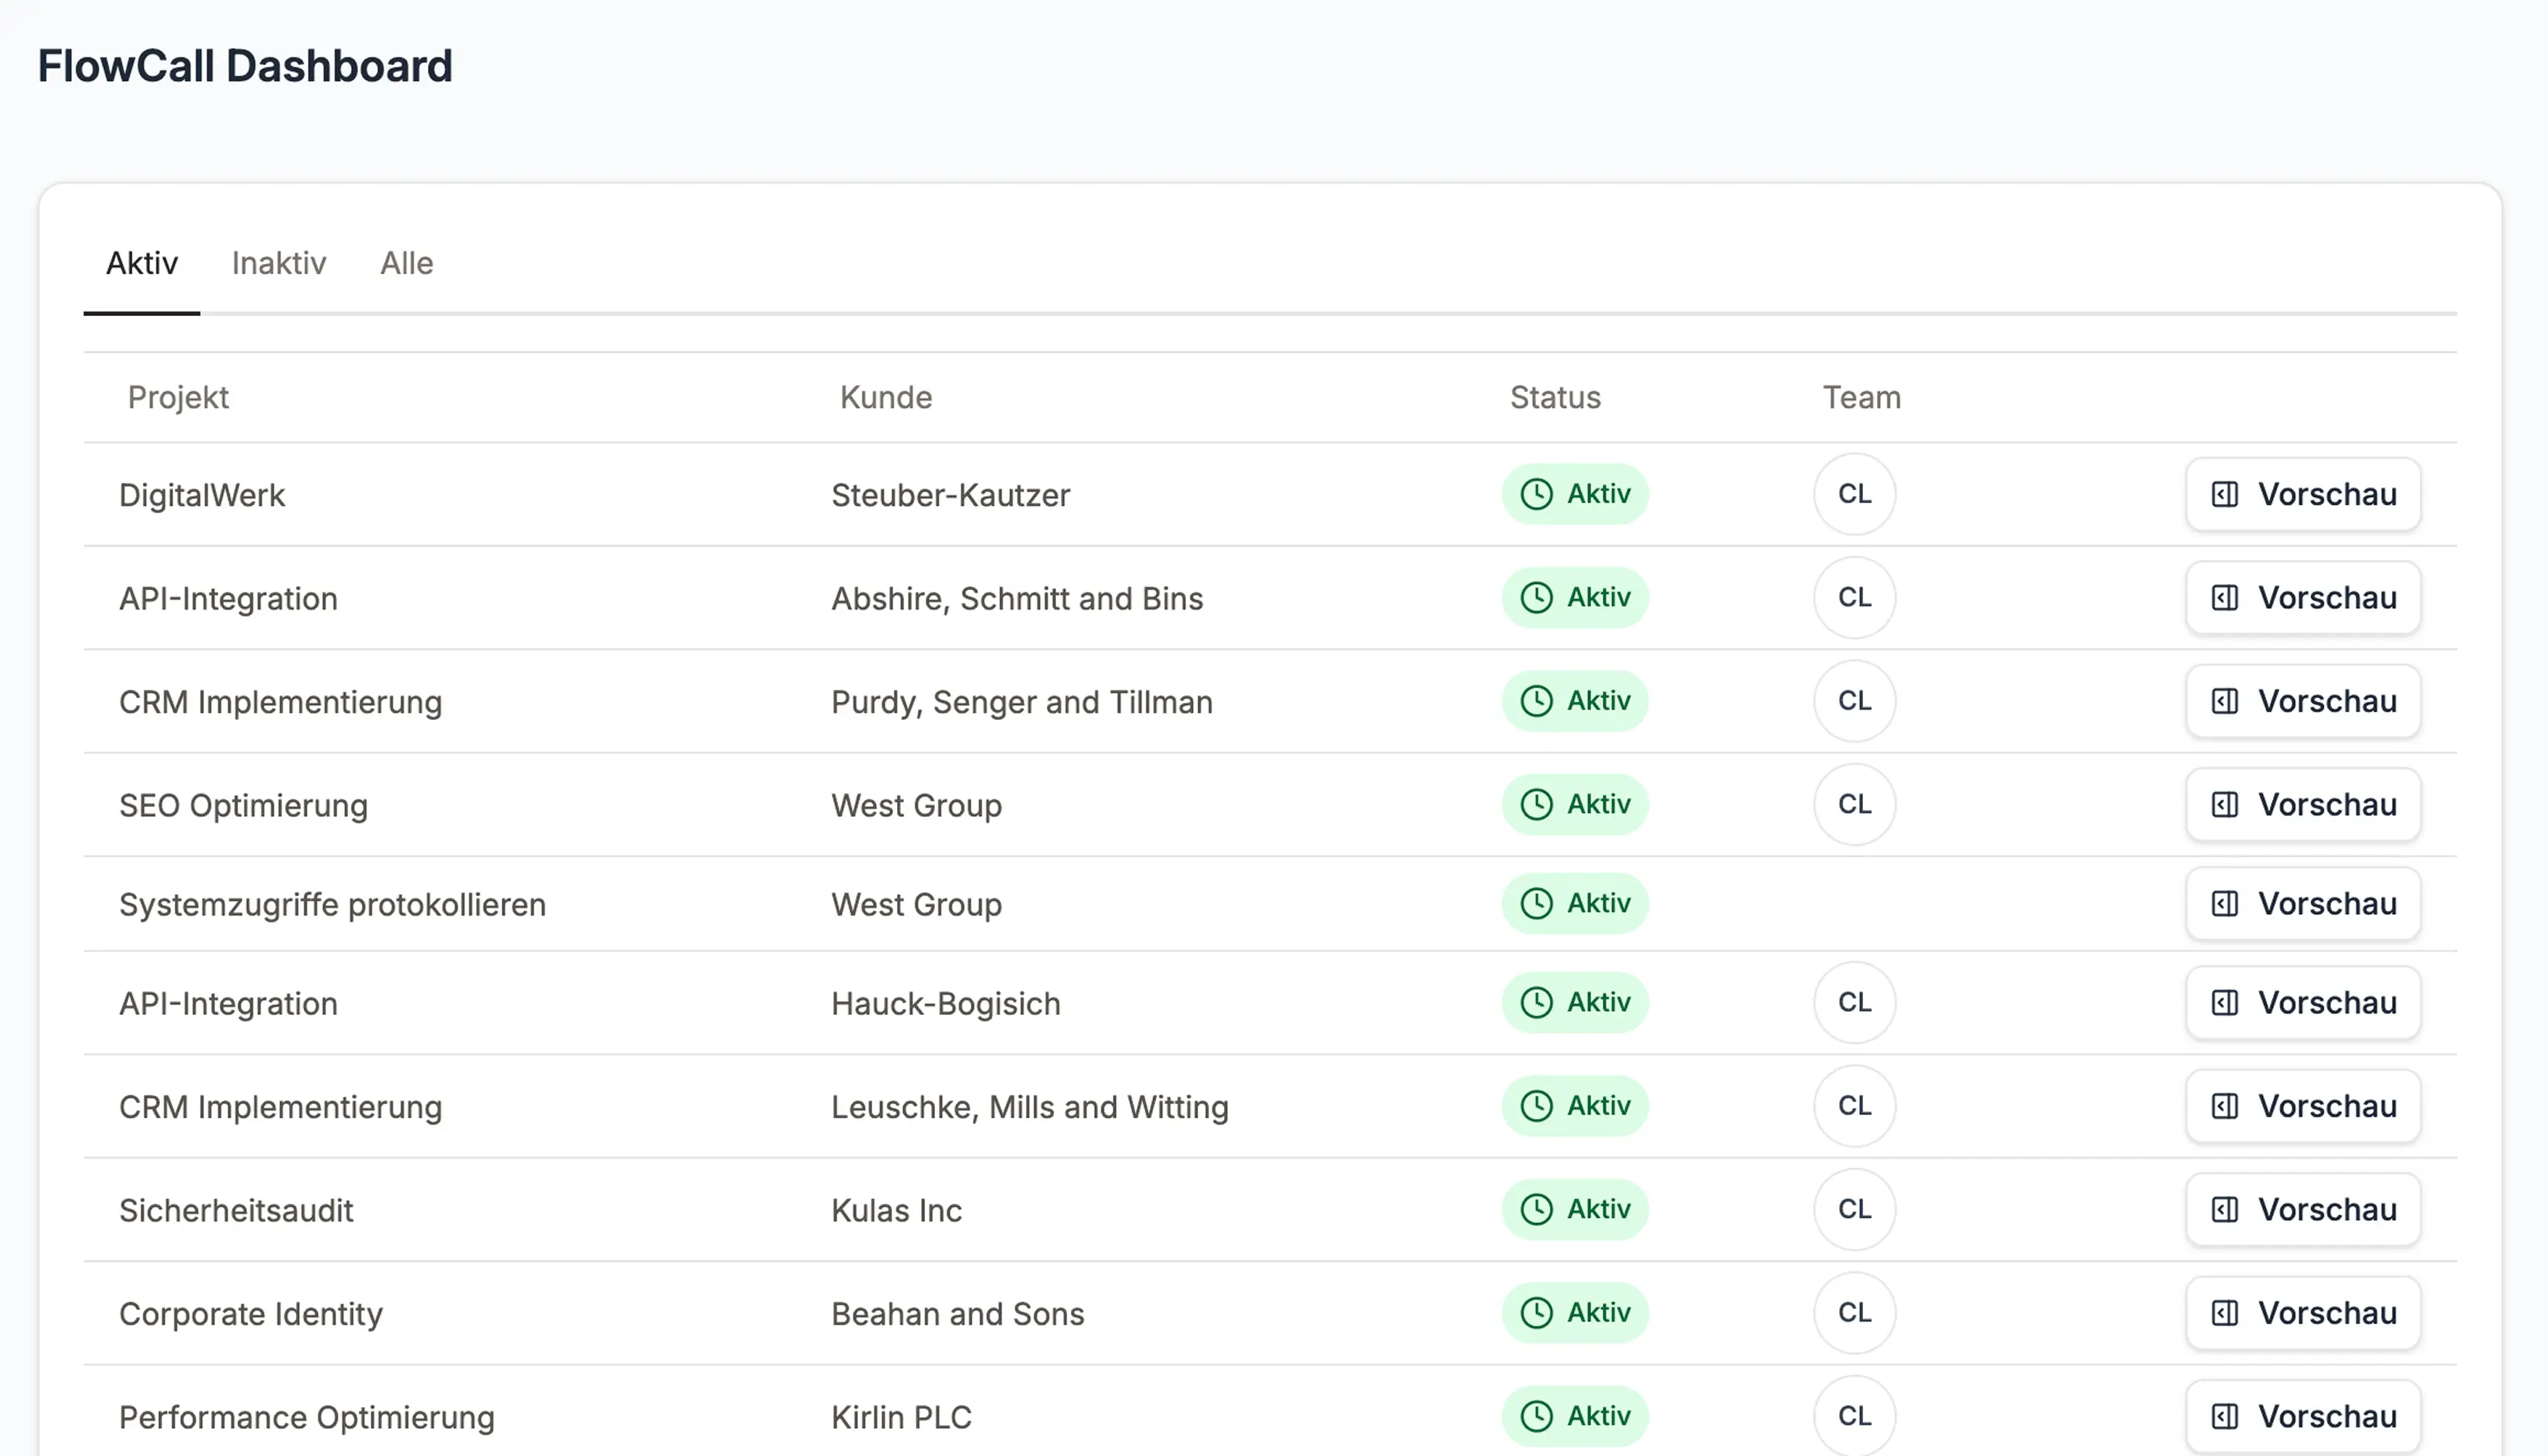Click the FlowCall Dashboard title
2548x1456 pixels.
click(x=245, y=66)
